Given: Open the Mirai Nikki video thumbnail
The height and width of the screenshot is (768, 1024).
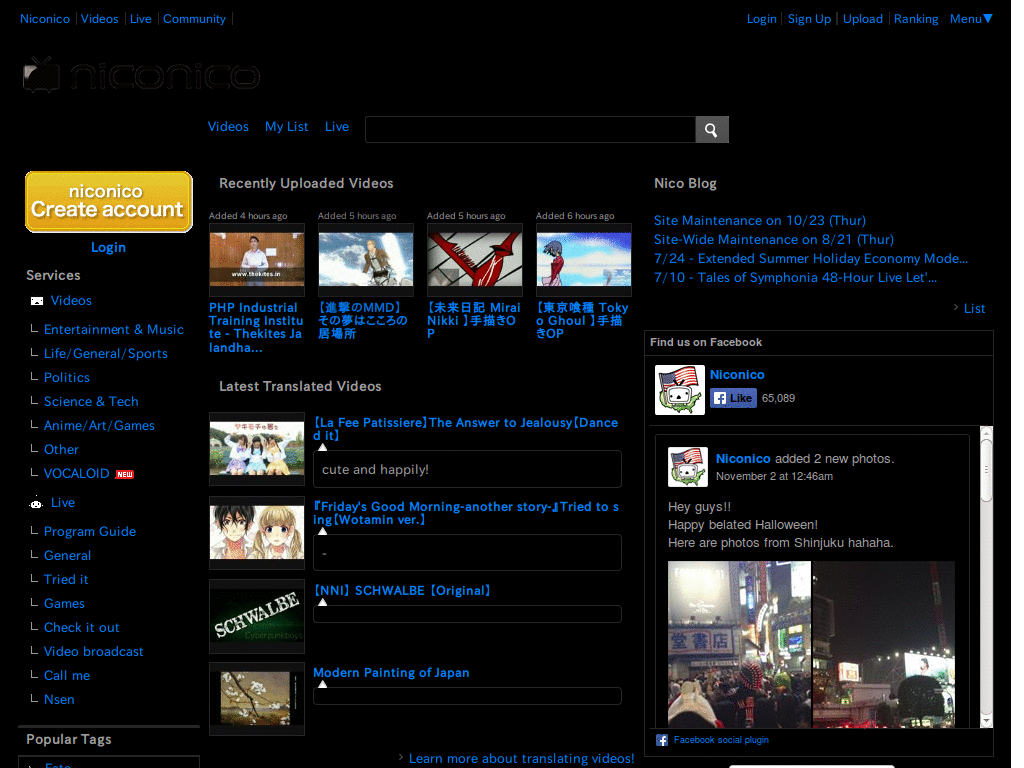Looking at the screenshot, I should pyautogui.click(x=475, y=260).
